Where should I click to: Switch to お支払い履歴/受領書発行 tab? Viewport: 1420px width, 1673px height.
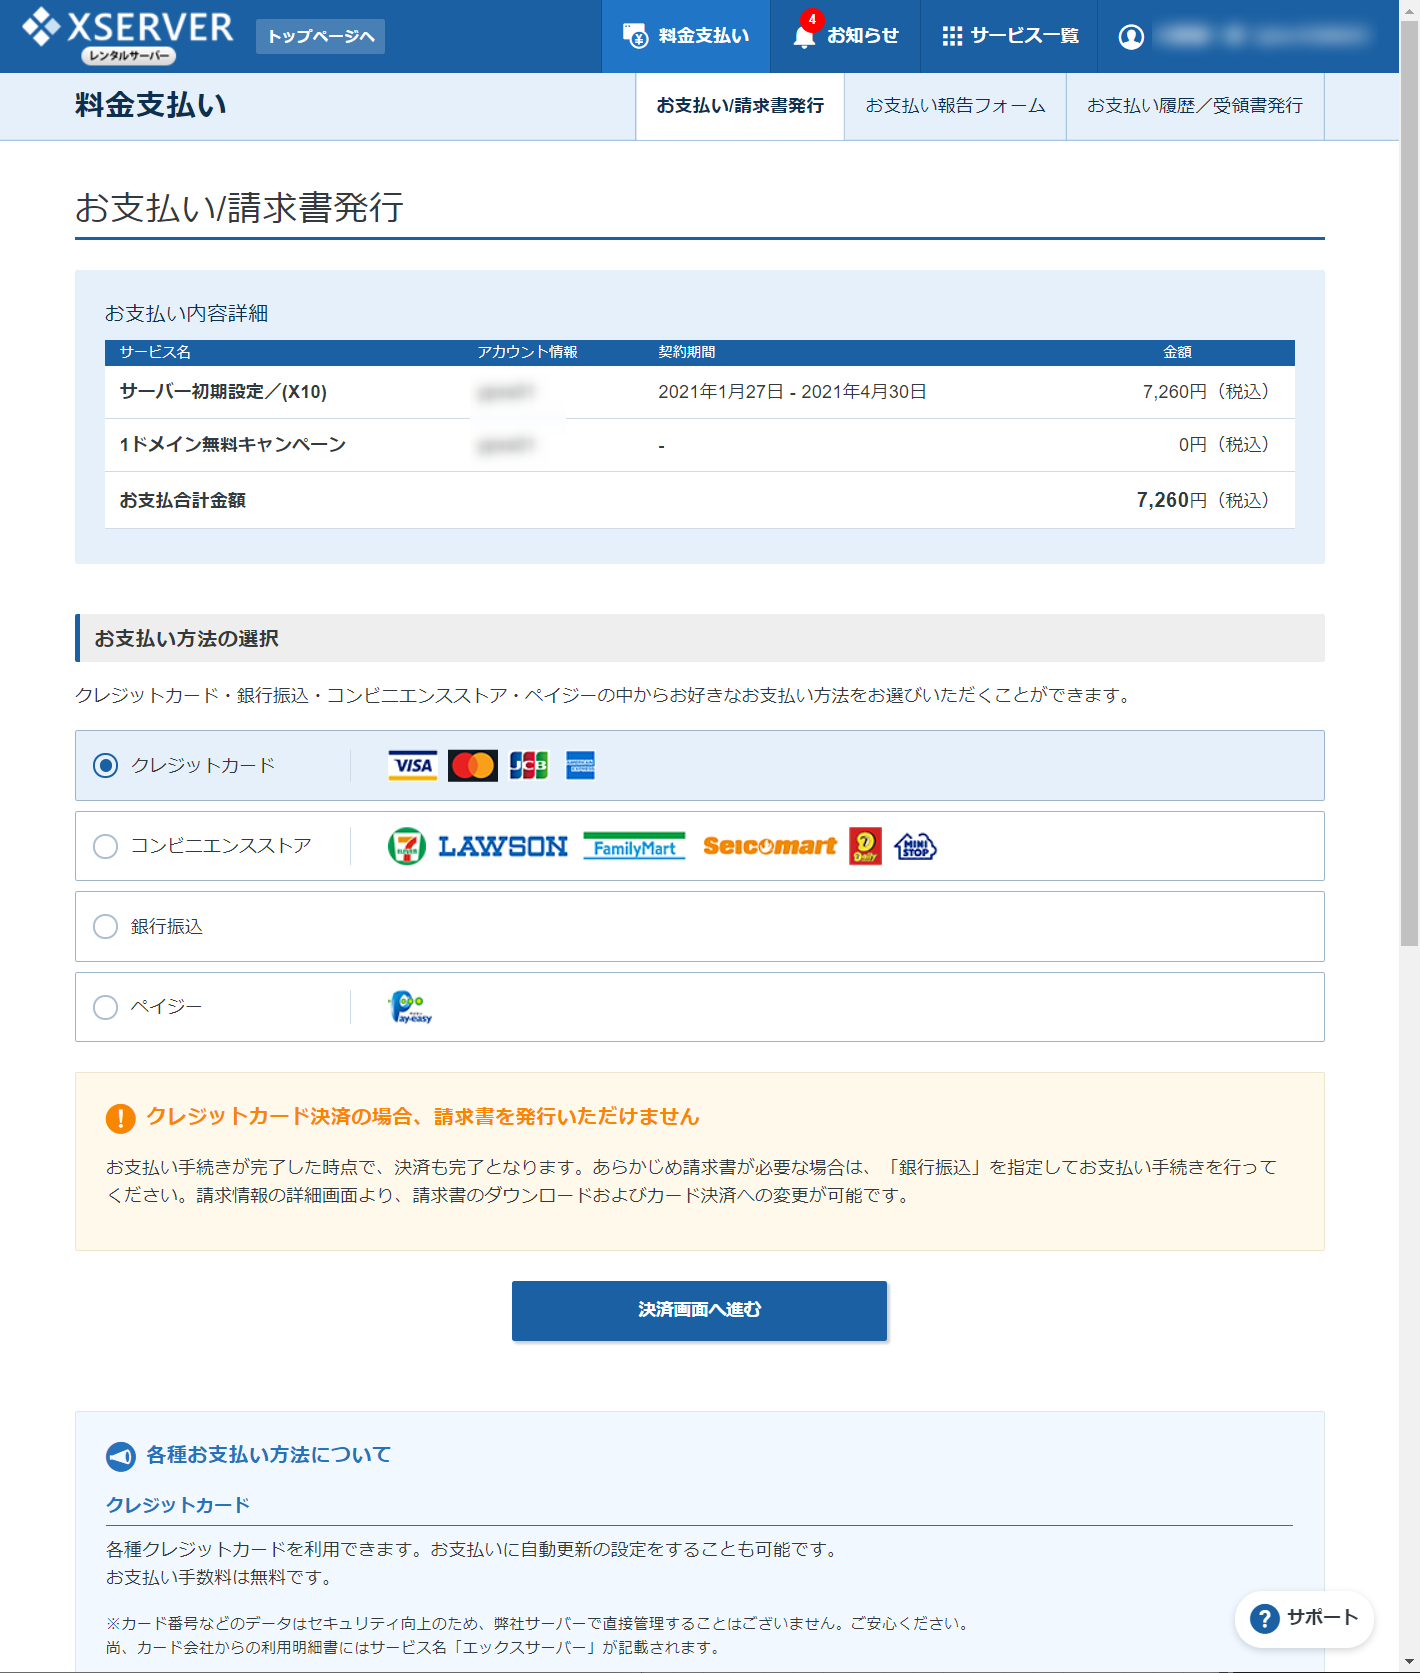[1195, 106]
